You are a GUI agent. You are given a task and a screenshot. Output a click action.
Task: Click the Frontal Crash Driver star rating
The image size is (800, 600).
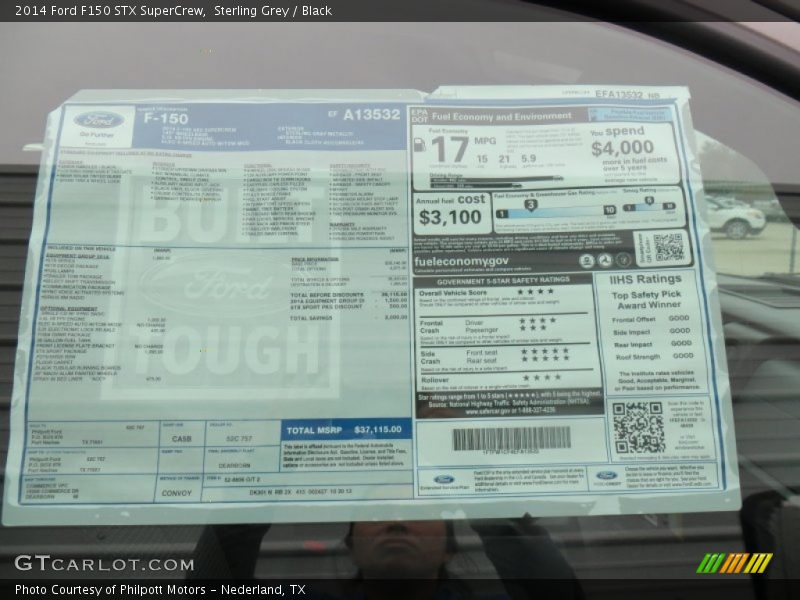(x=537, y=320)
